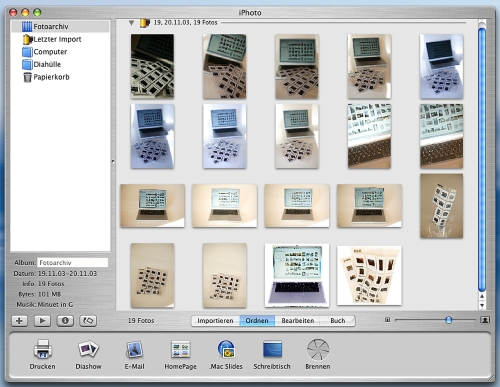Play slideshow with the play button

[x=42, y=321]
